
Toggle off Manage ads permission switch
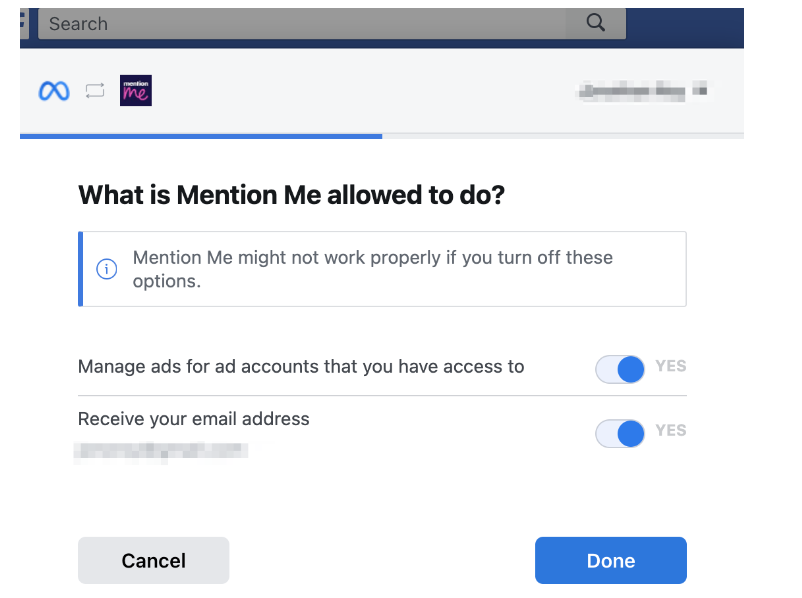(x=619, y=369)
